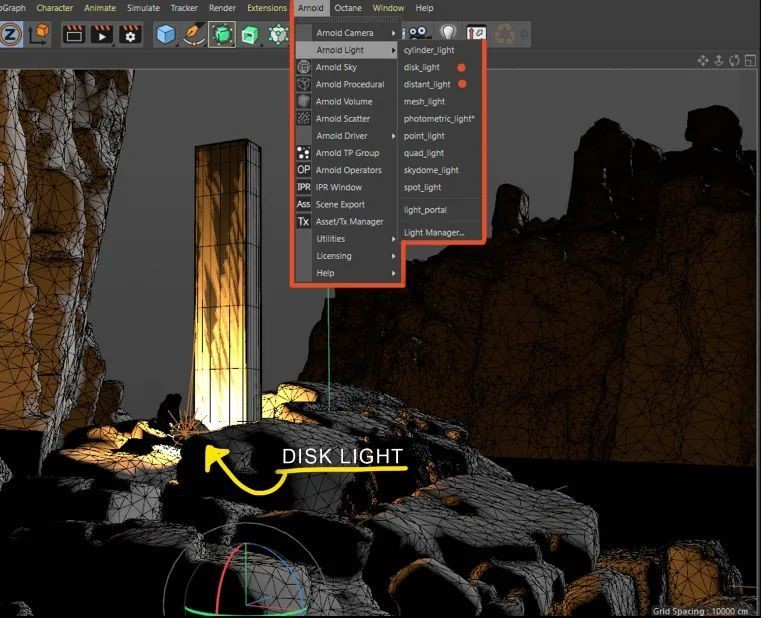Click the Cloner MoGraph icon
This screenshot has height=618, width=761.
tap(278, 34)
